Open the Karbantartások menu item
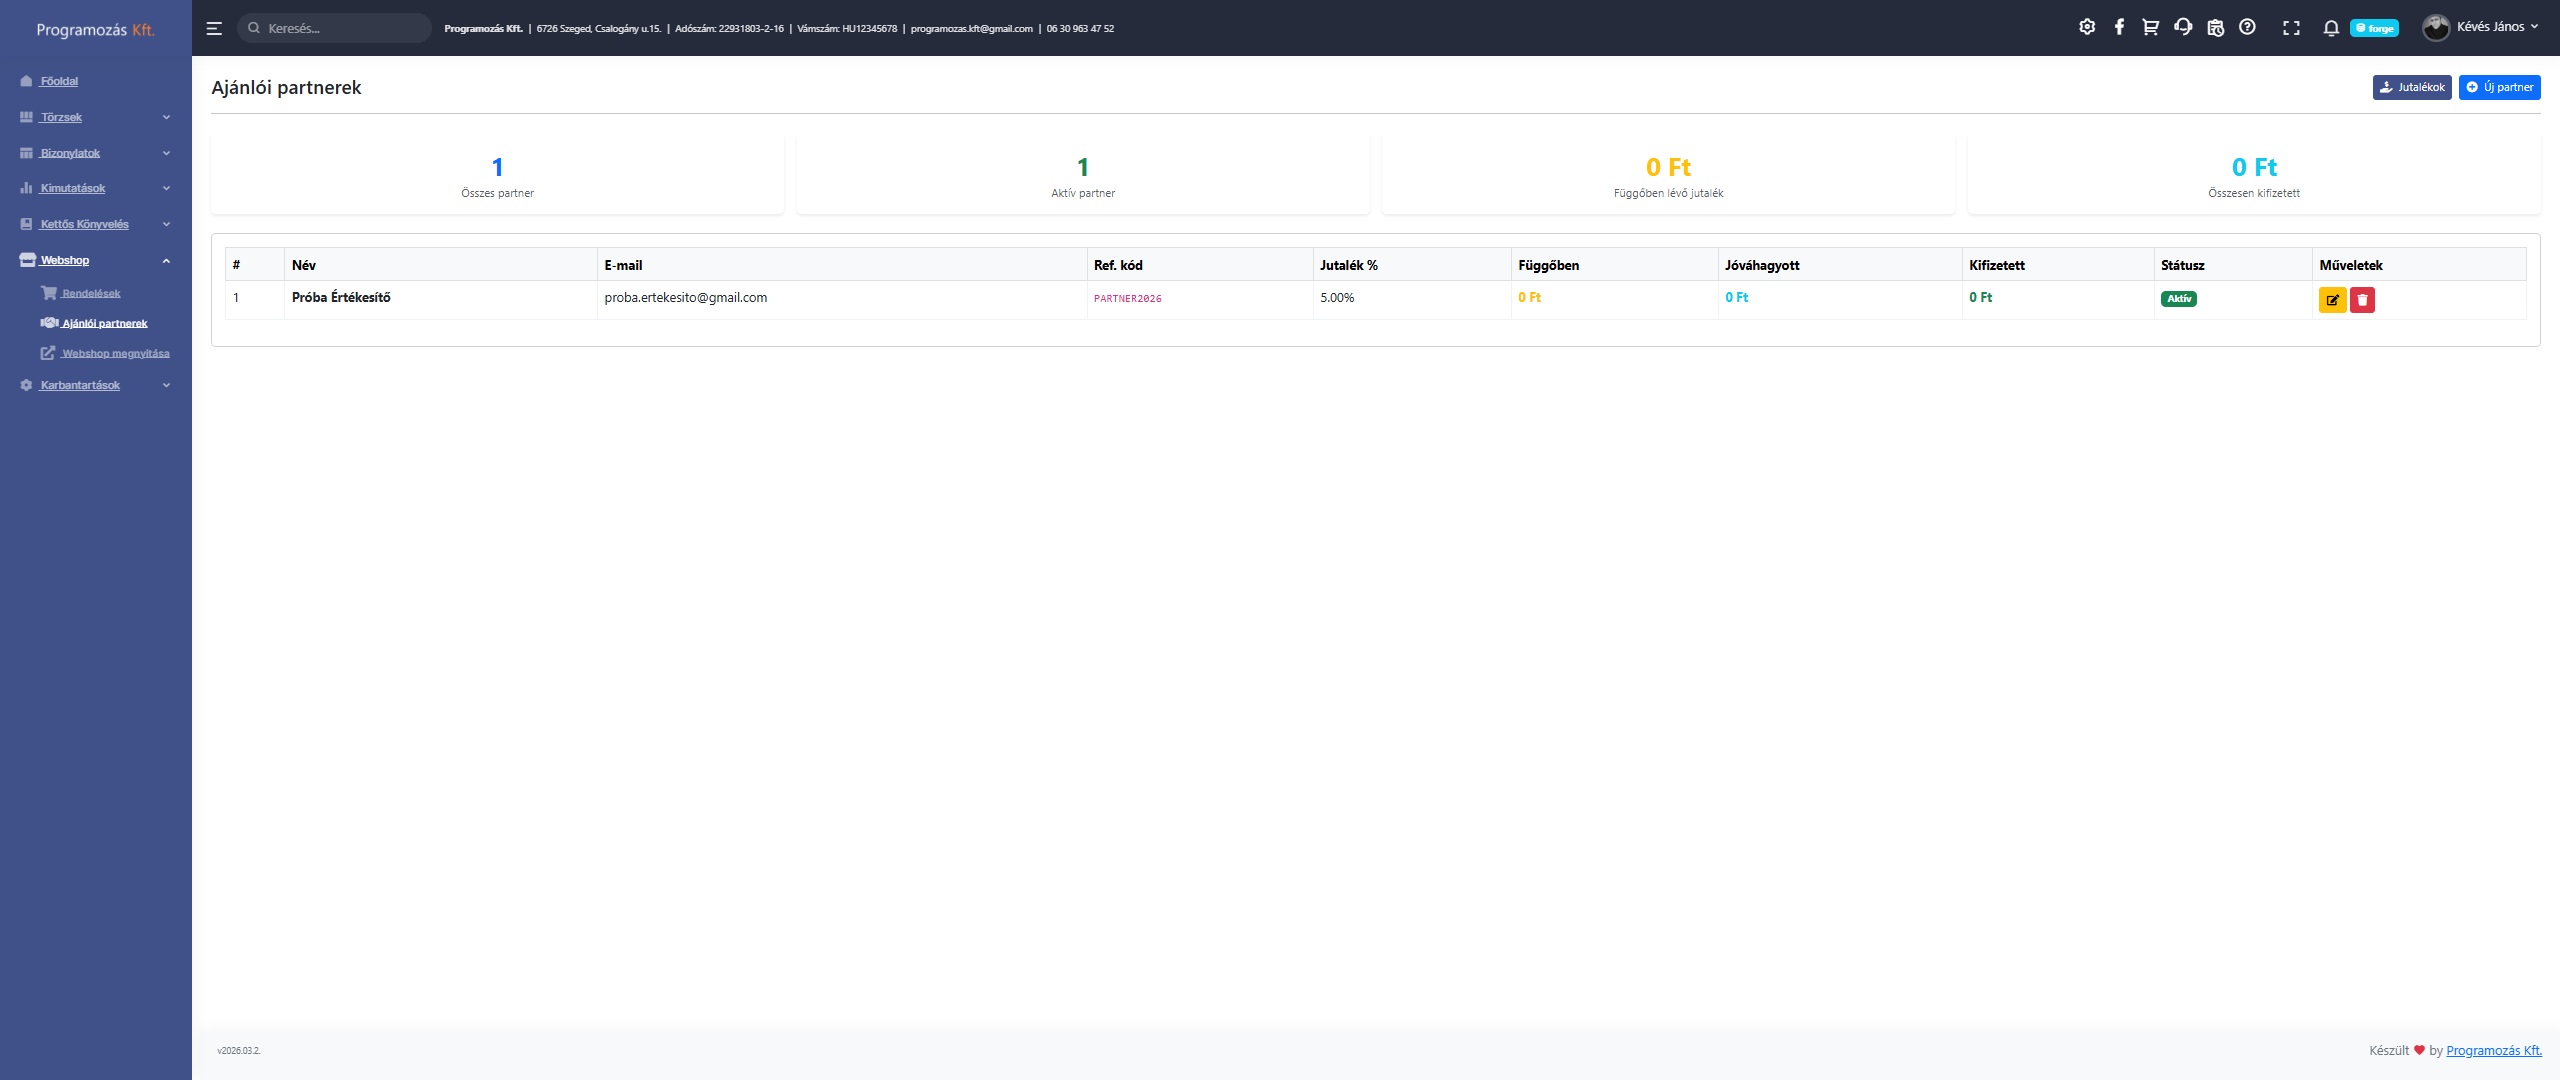Image resolution: width=2560 pixels, height=1080 pixels. (x=80, y=385)
